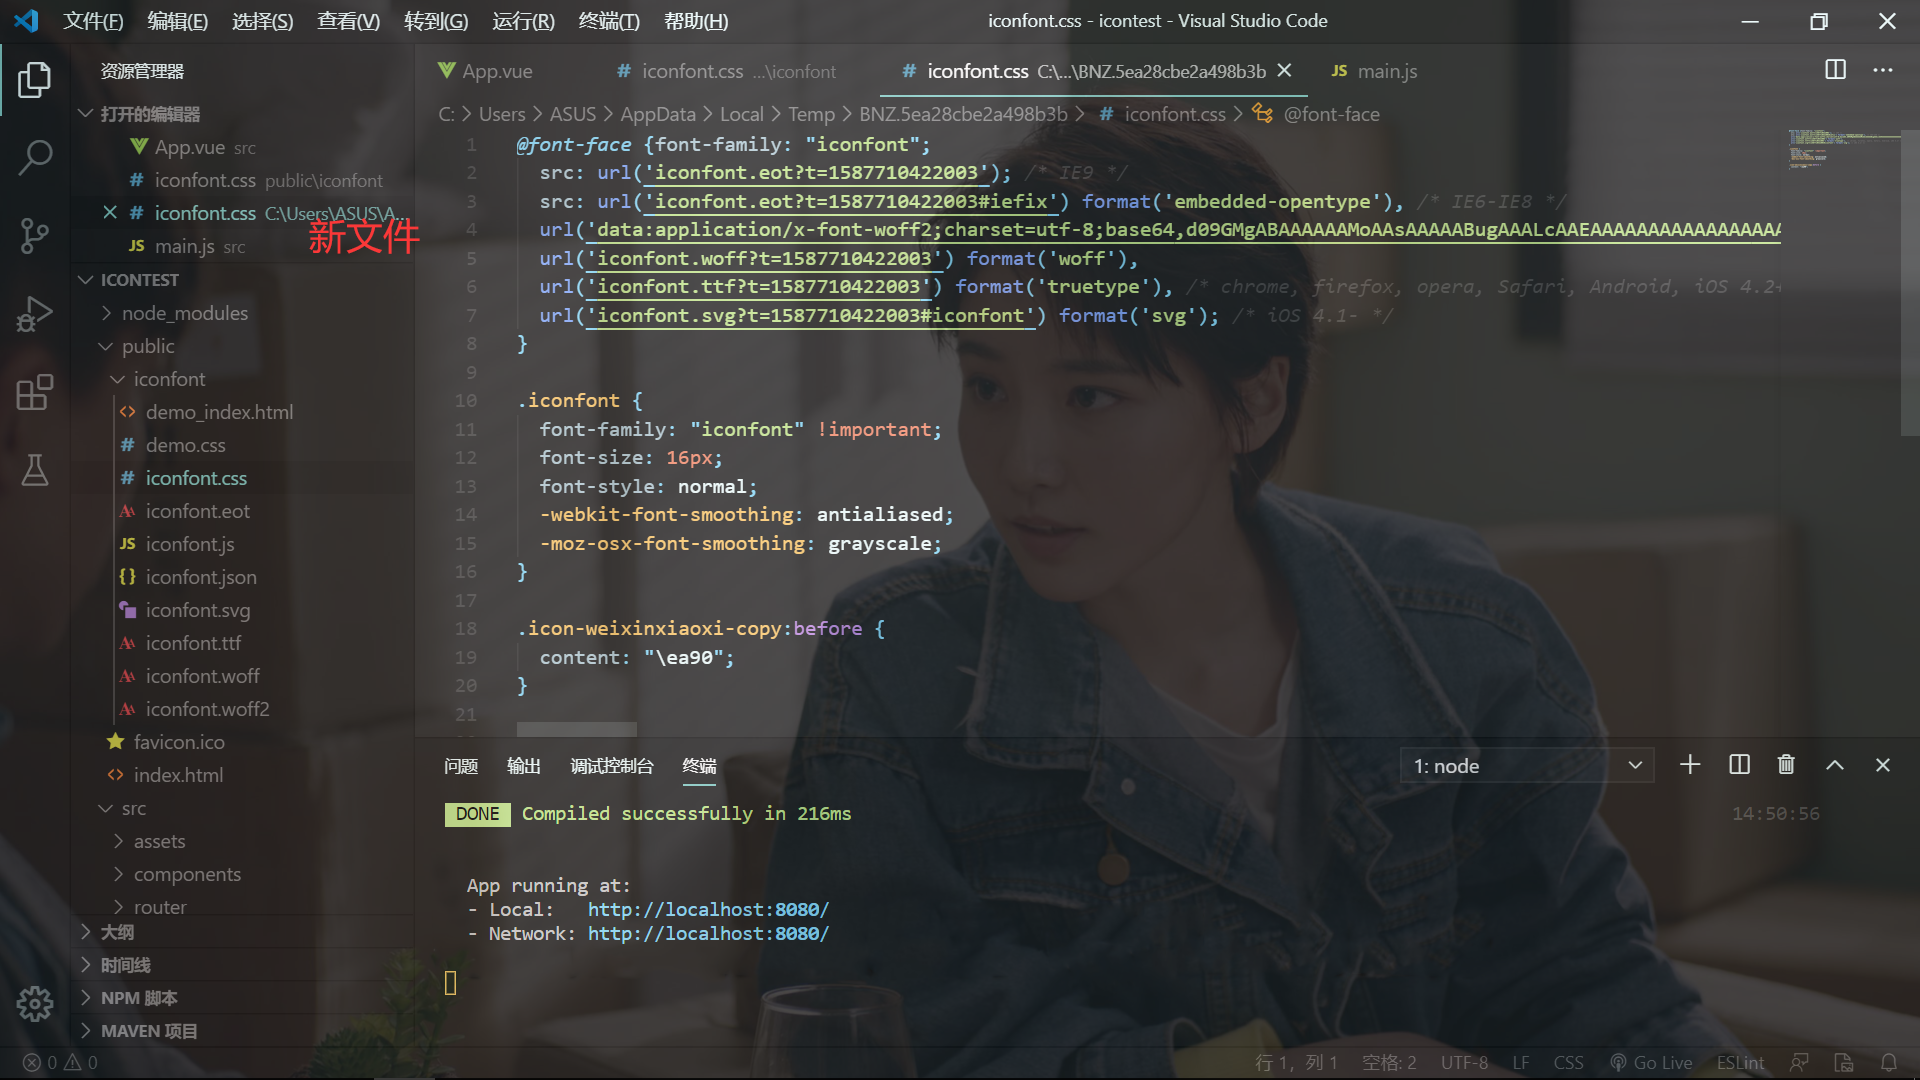The width and height of the screenshot is (1920, 1080).
Task: Open the Test flask icon in the activity bar
Action: [x=35, y=470]
